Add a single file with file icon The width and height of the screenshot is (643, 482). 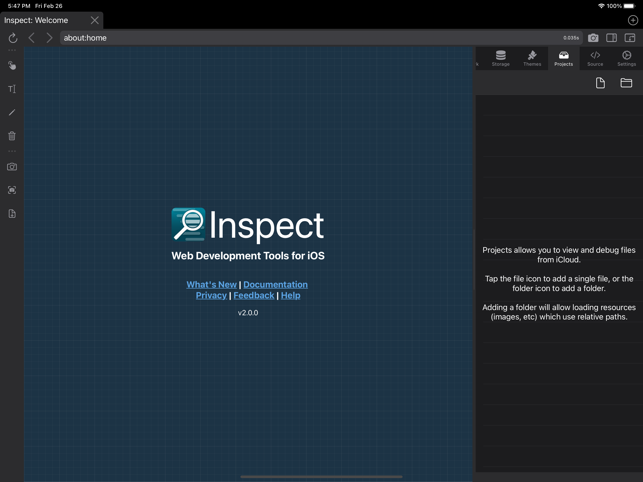(600, 83)
